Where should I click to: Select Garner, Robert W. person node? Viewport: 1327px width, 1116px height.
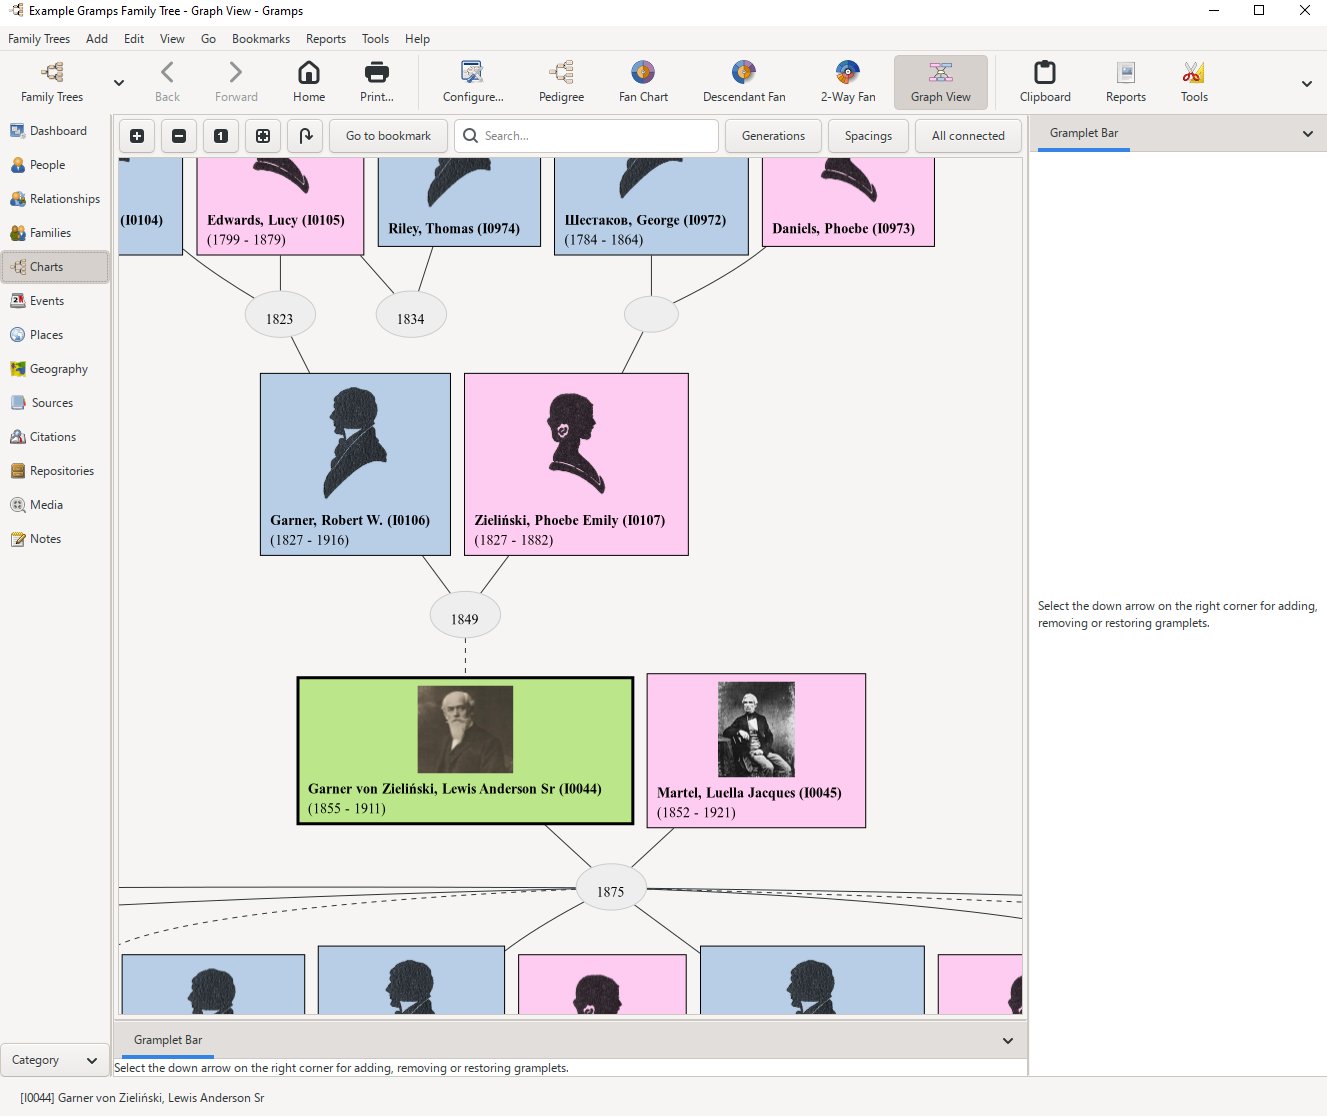coord(355,464)
